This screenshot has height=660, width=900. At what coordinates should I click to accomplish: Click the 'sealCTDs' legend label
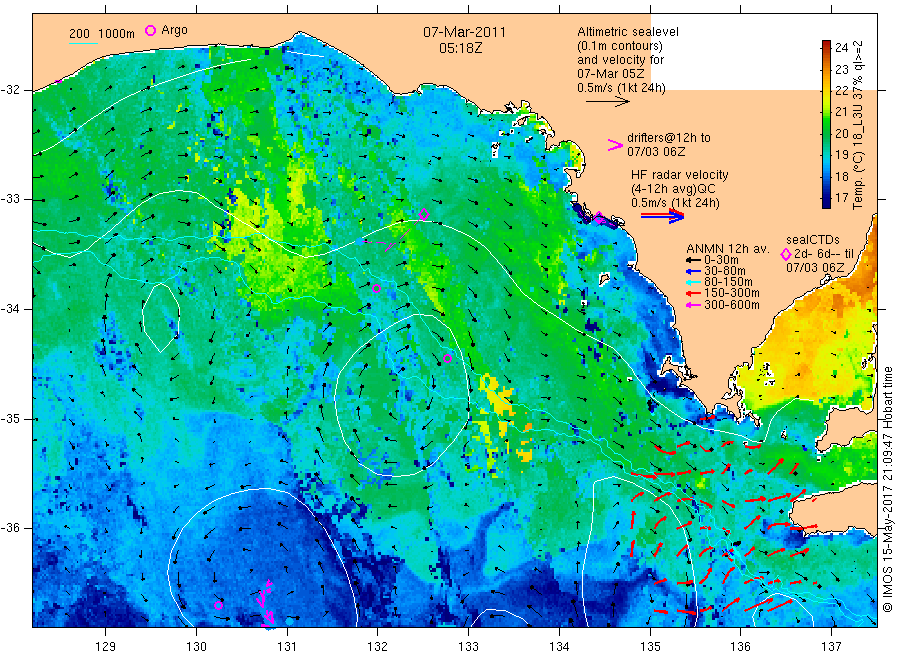pyautogui.click(x=813, y=240)
